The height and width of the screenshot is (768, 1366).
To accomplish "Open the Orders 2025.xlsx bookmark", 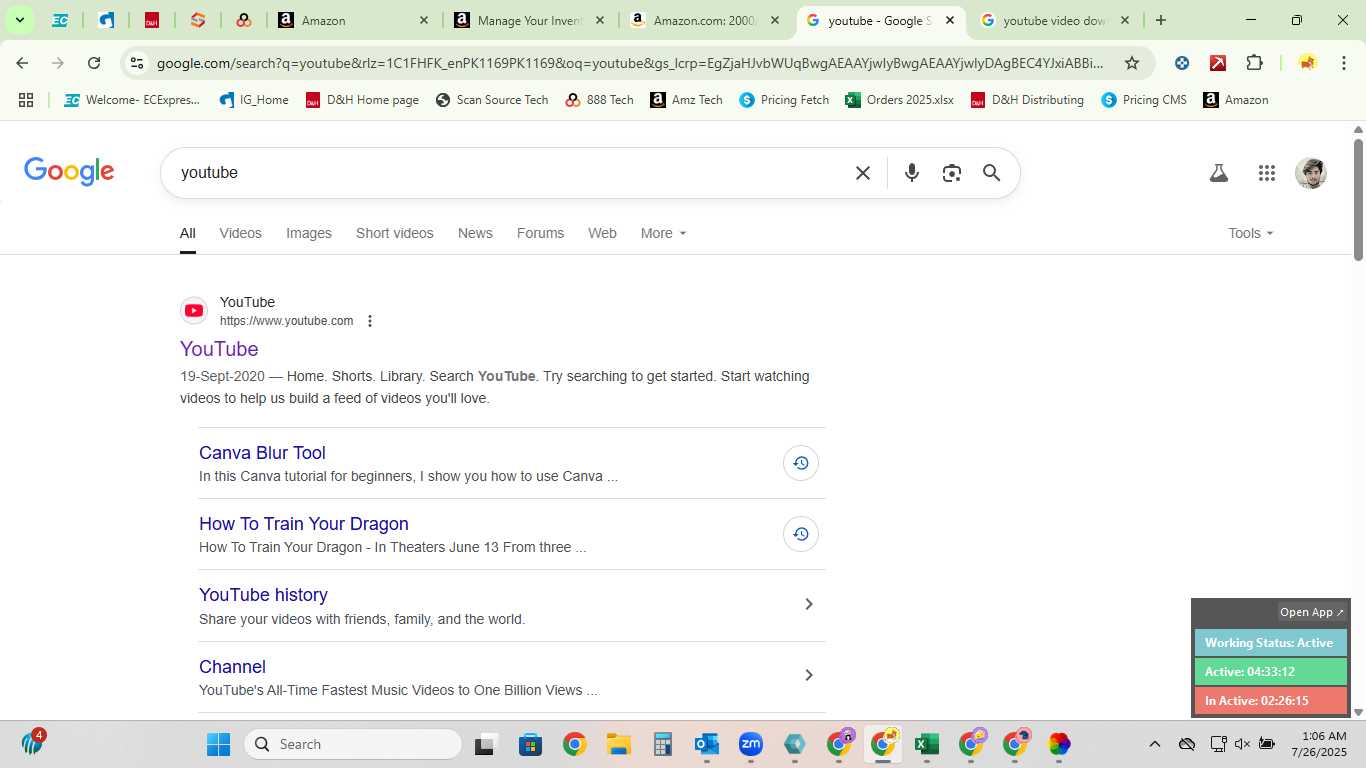I will [x=899, y=100].
